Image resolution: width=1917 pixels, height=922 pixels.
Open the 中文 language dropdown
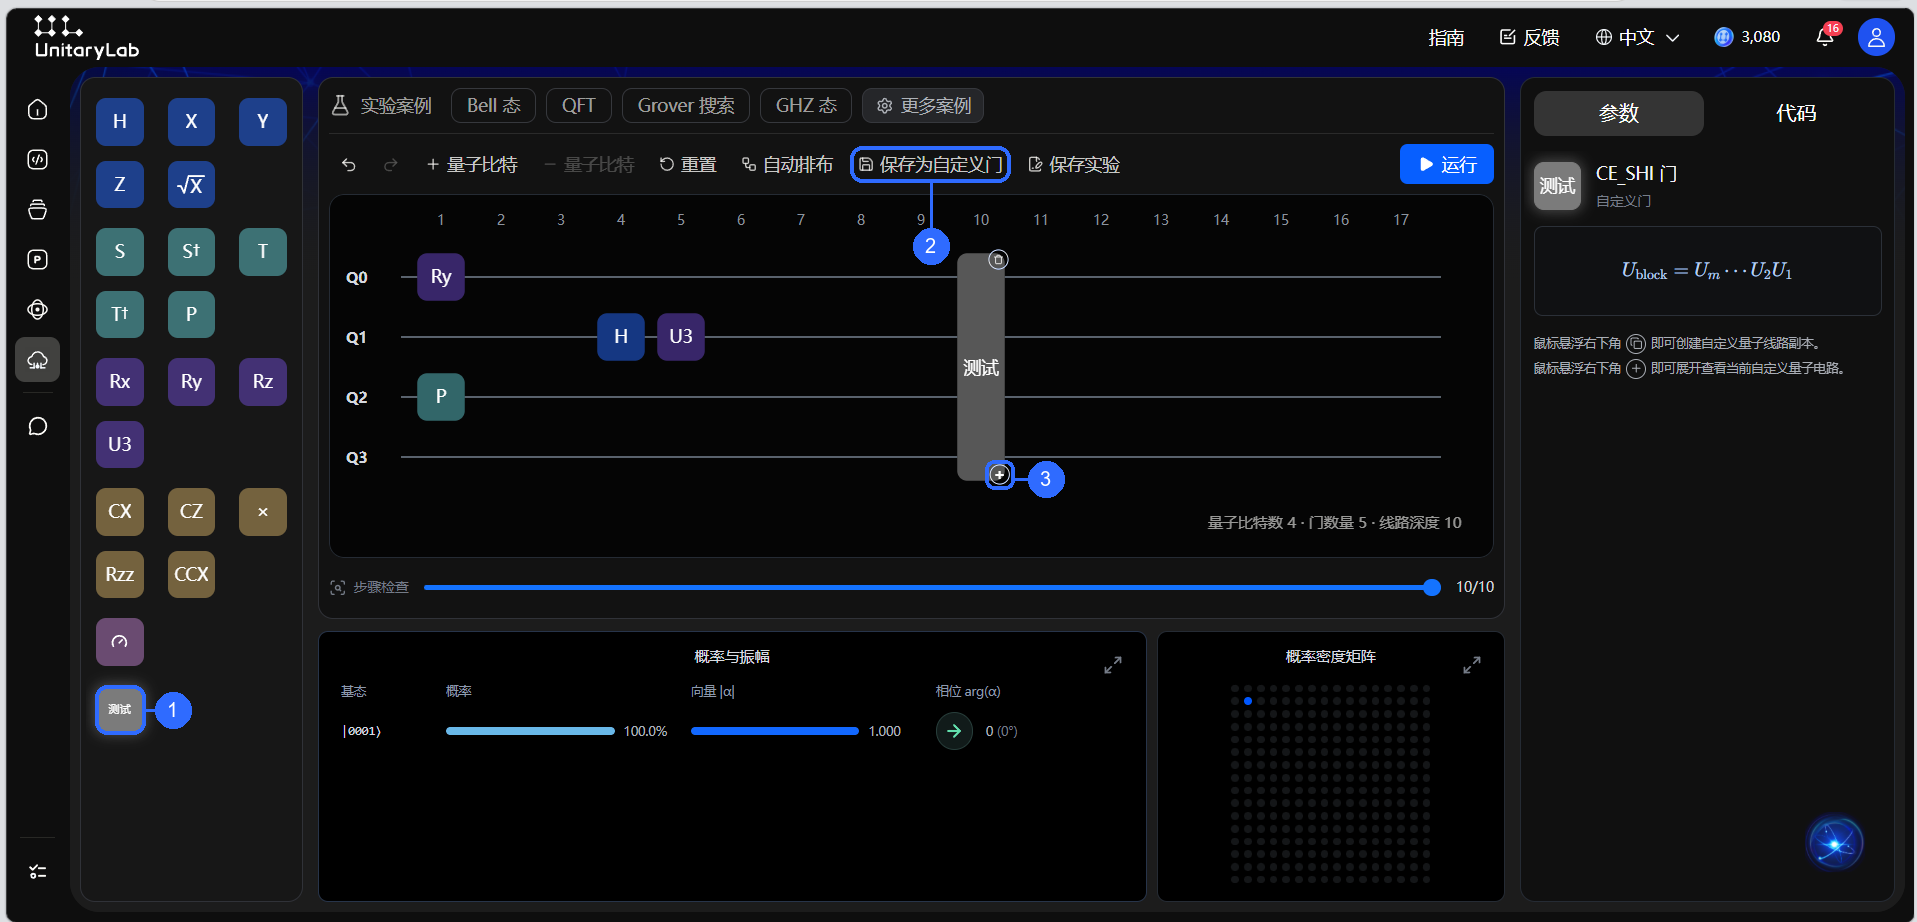point(1637,37)
